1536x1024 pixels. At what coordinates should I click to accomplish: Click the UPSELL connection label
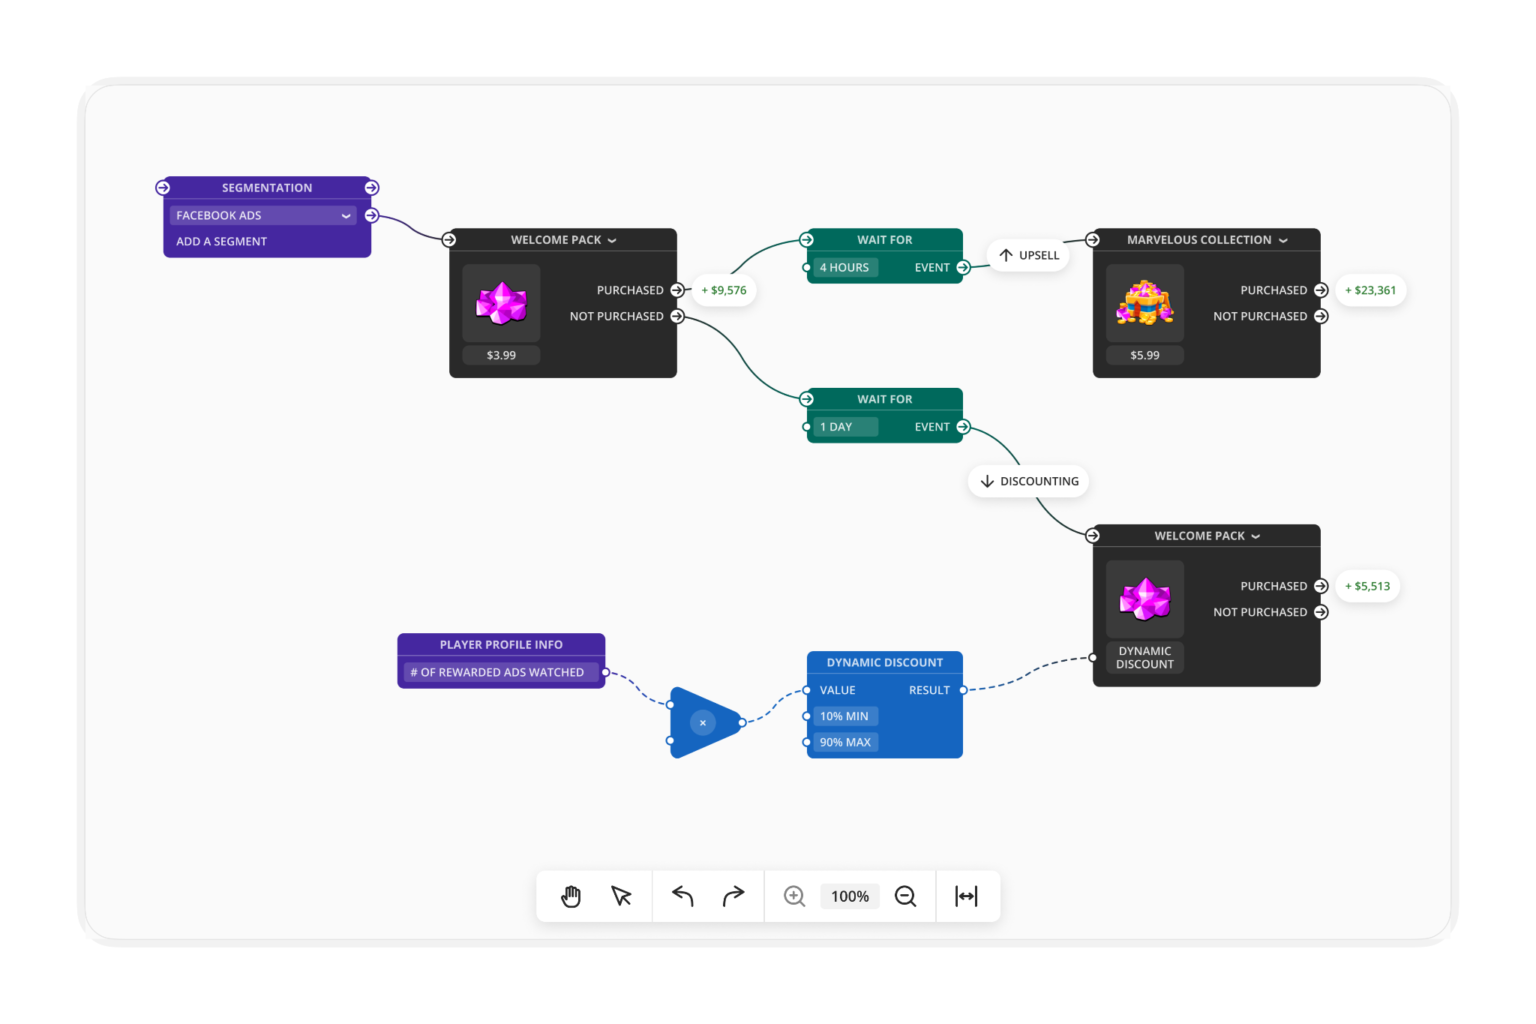(1028, 255)
